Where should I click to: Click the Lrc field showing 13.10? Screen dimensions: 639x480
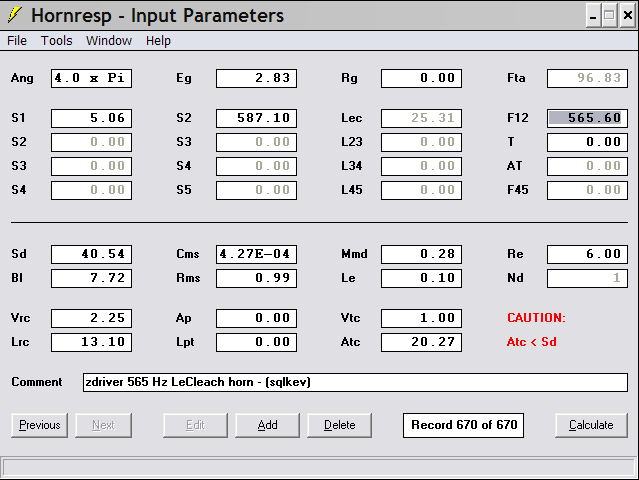point(91,342)
